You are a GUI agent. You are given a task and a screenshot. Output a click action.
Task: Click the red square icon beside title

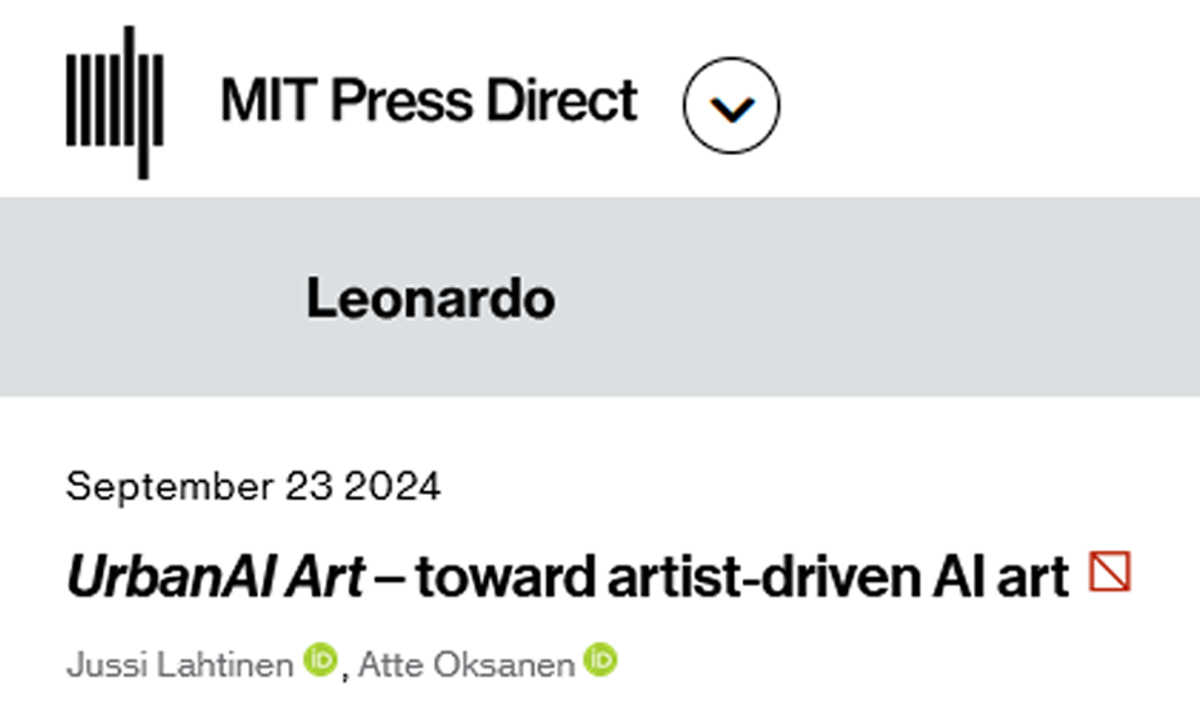pyautogui.click(x=1110, y=572)
